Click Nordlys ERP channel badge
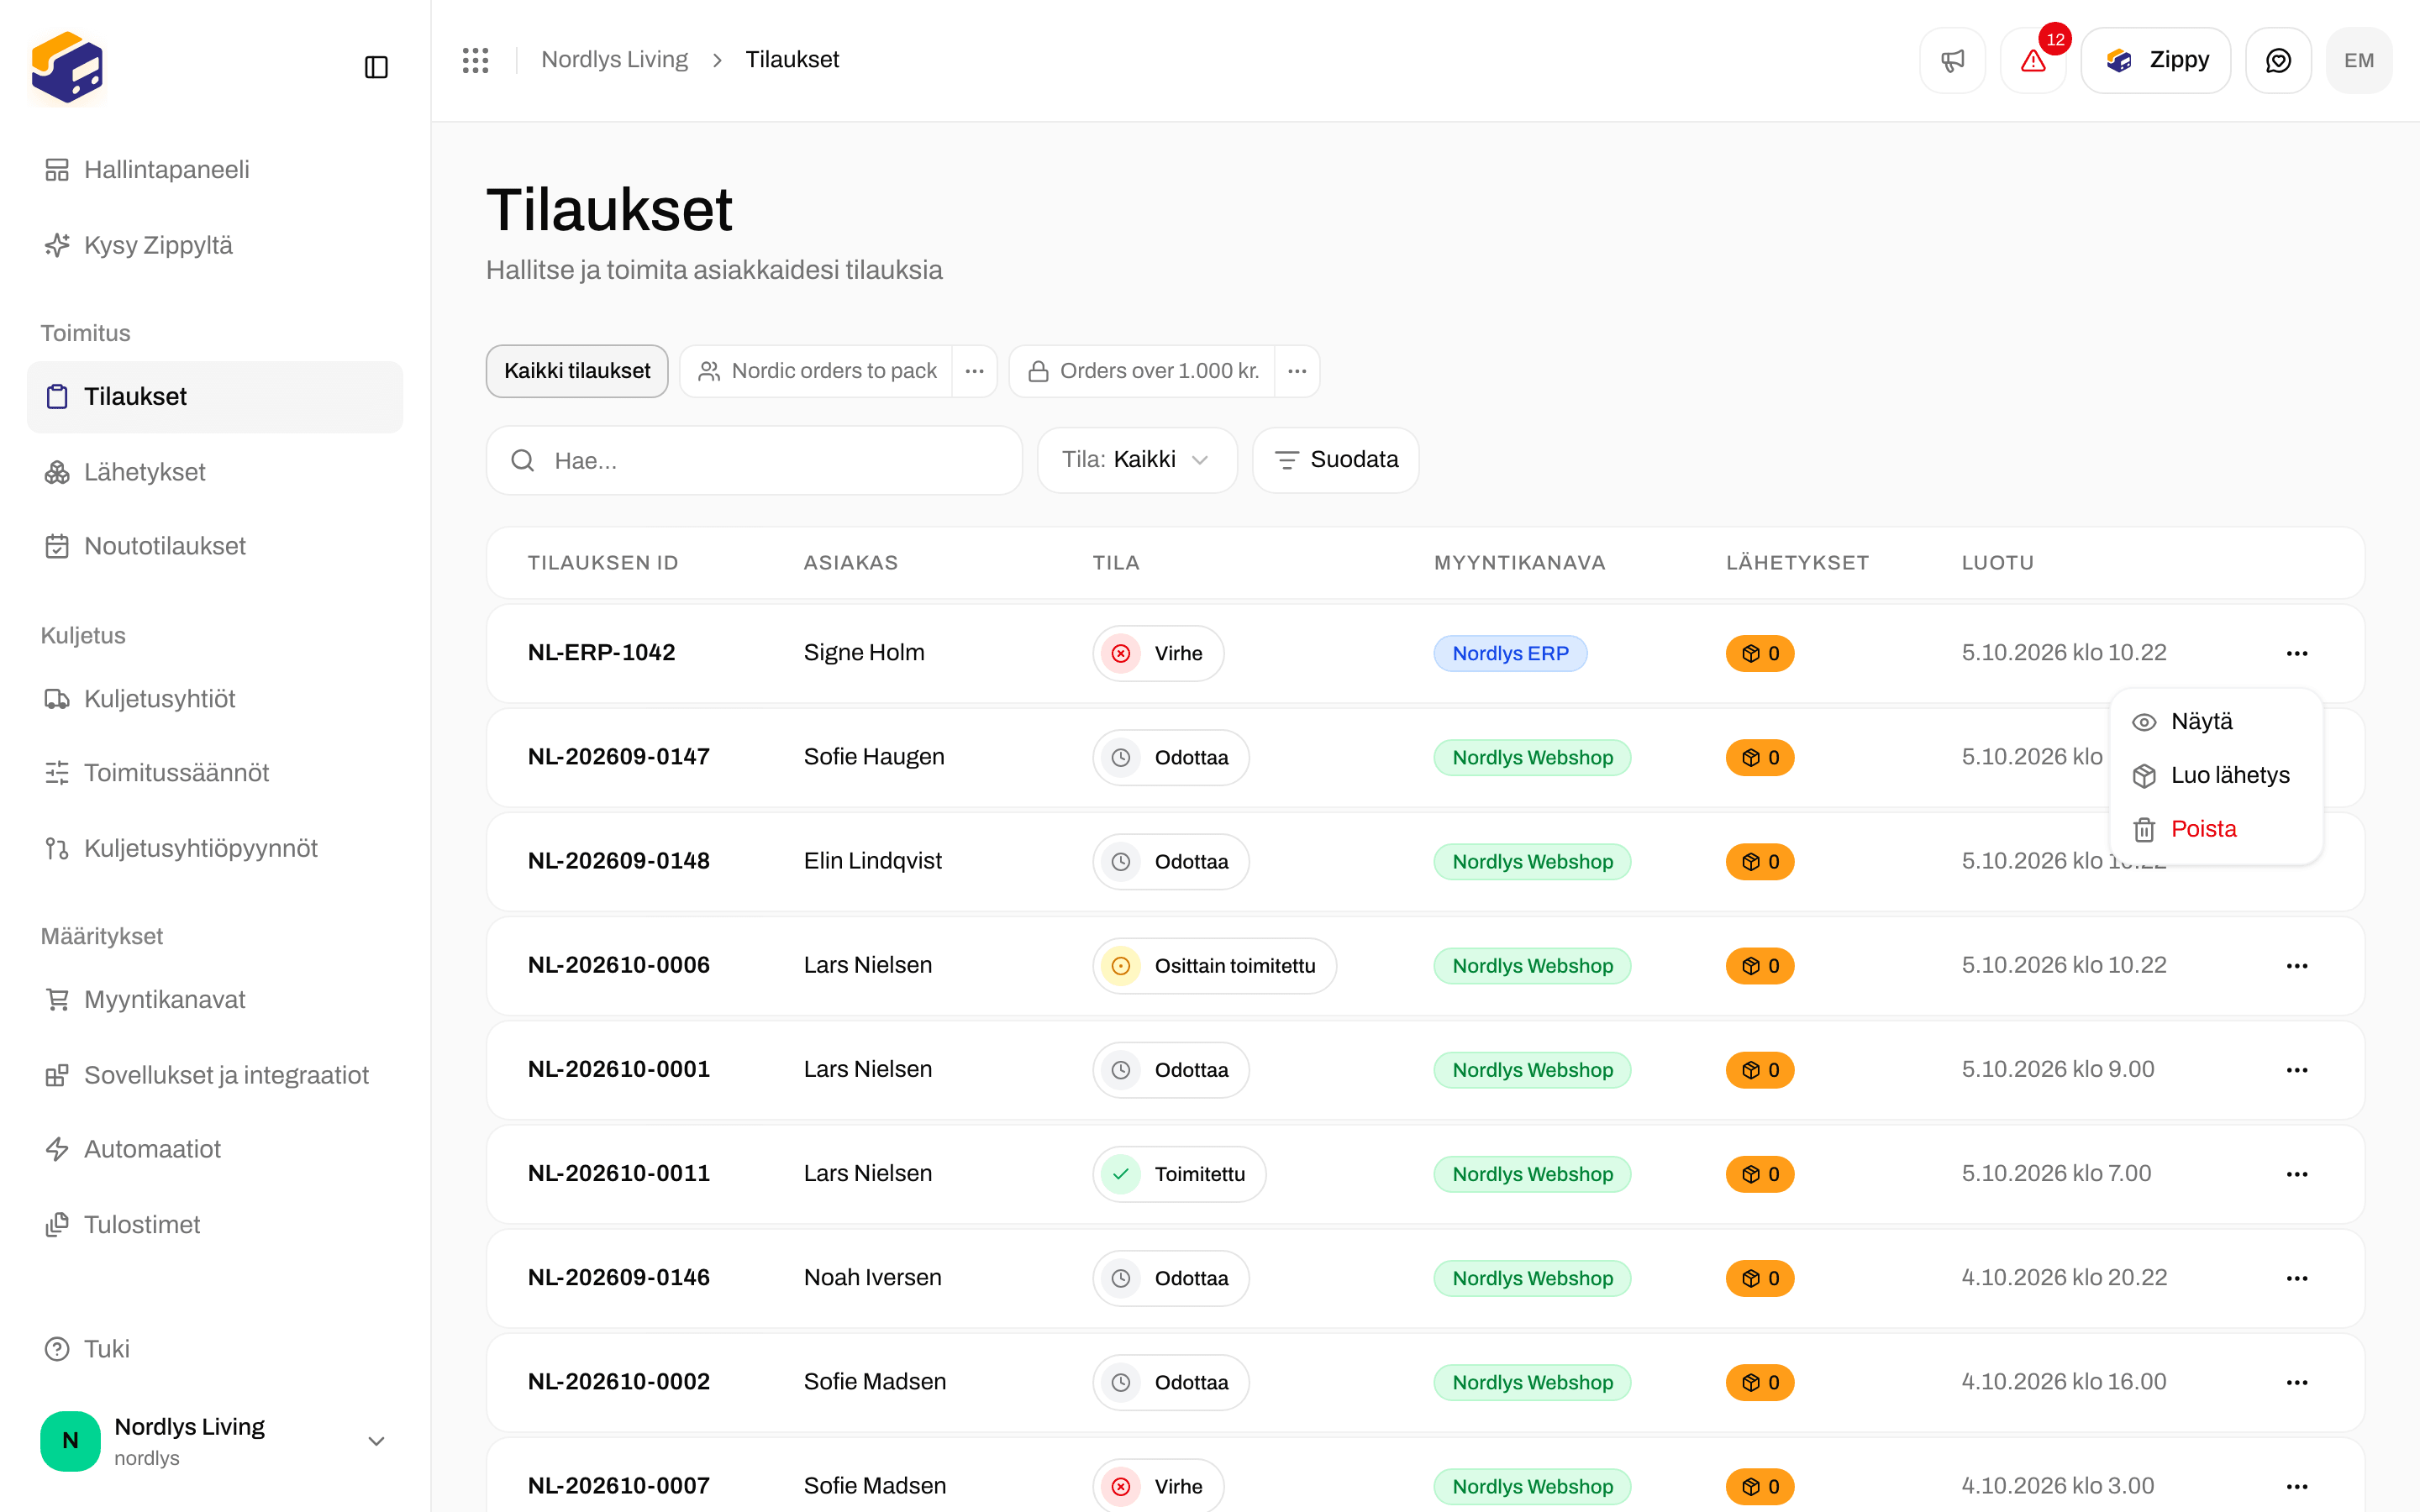 pos(1510,653)
